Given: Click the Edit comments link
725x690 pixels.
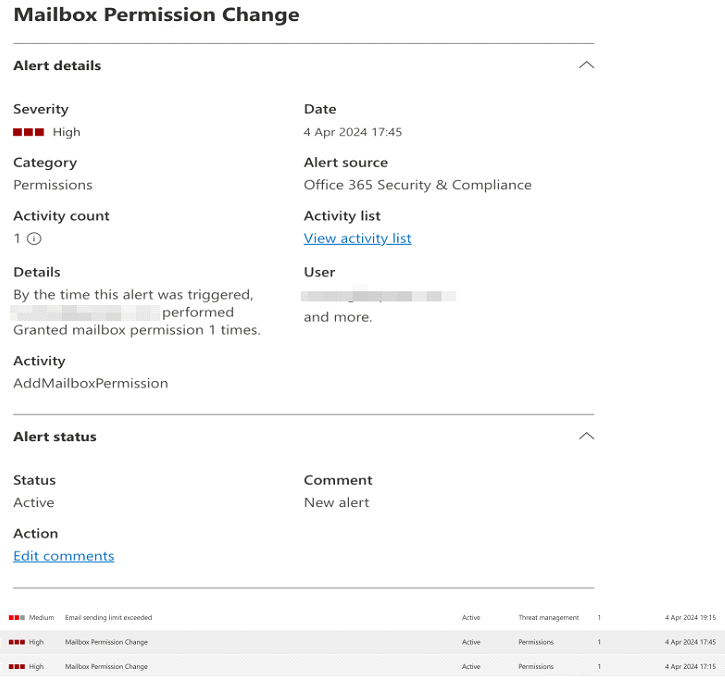Looking at the screenshot, I should (x=63, y=556).
